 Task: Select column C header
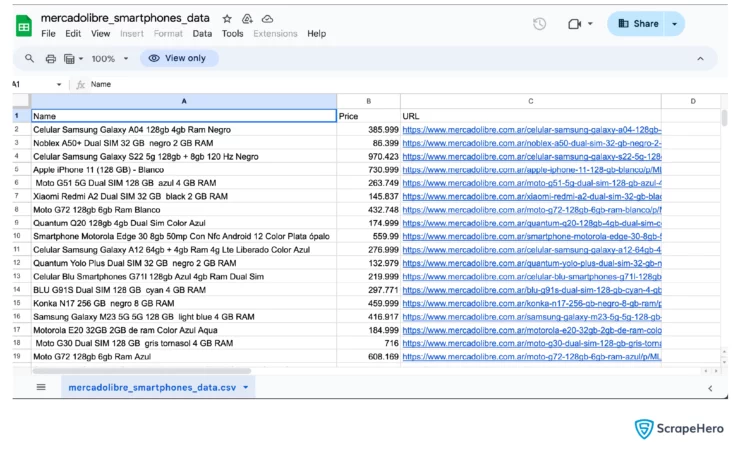point(530,101)
